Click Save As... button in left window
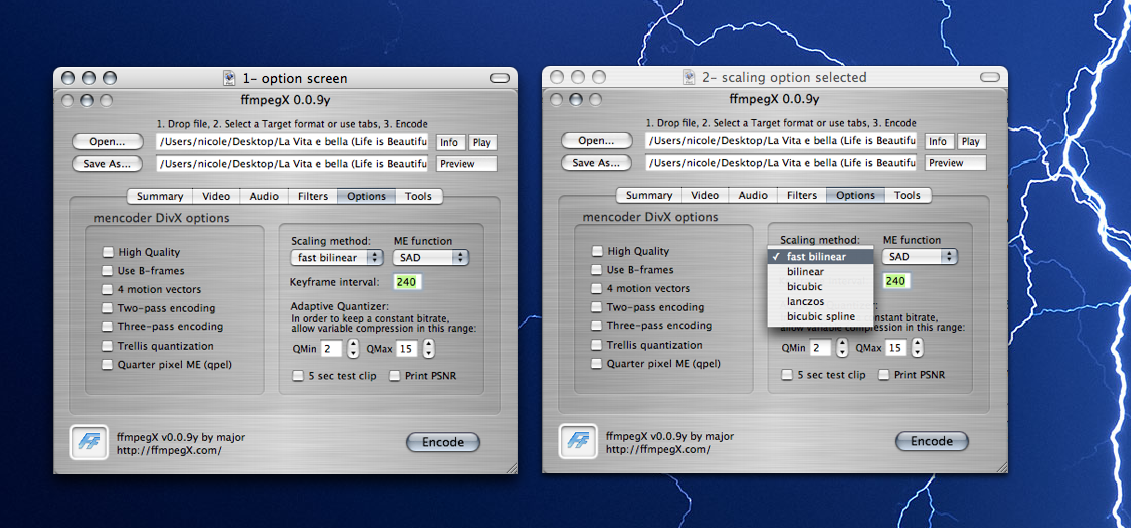 click(107, 164)
